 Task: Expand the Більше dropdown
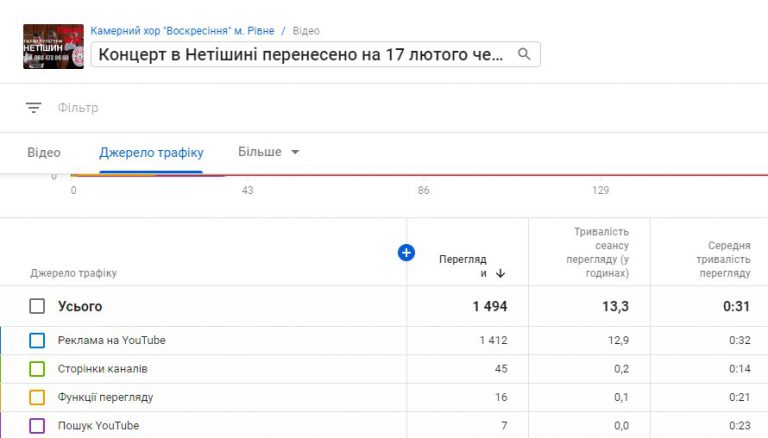[269, 152]
